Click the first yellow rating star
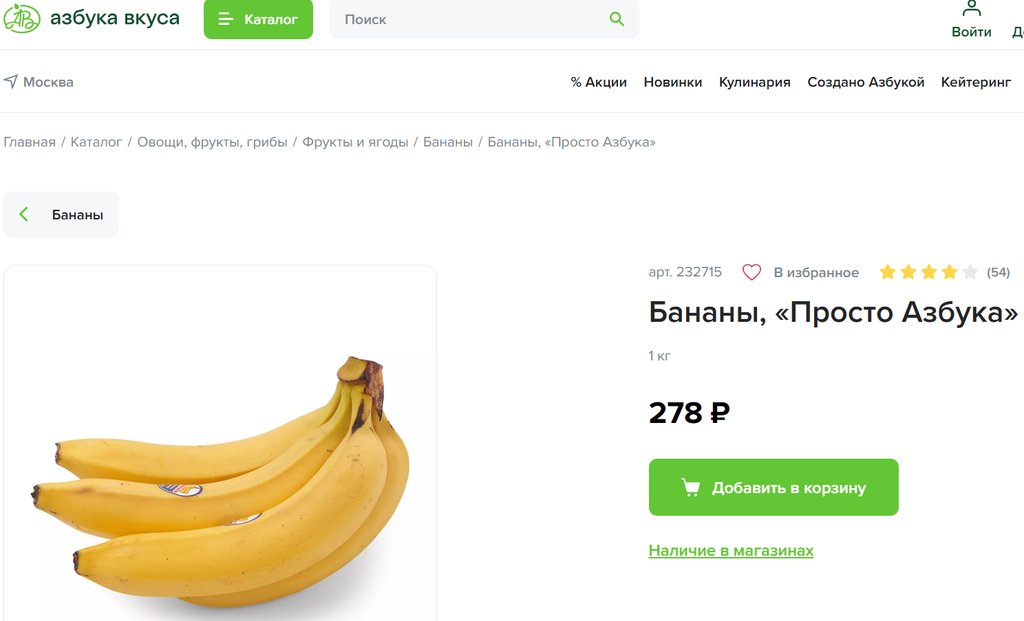This screenshot has width=1024, height=621. click(x=888, y=272)
